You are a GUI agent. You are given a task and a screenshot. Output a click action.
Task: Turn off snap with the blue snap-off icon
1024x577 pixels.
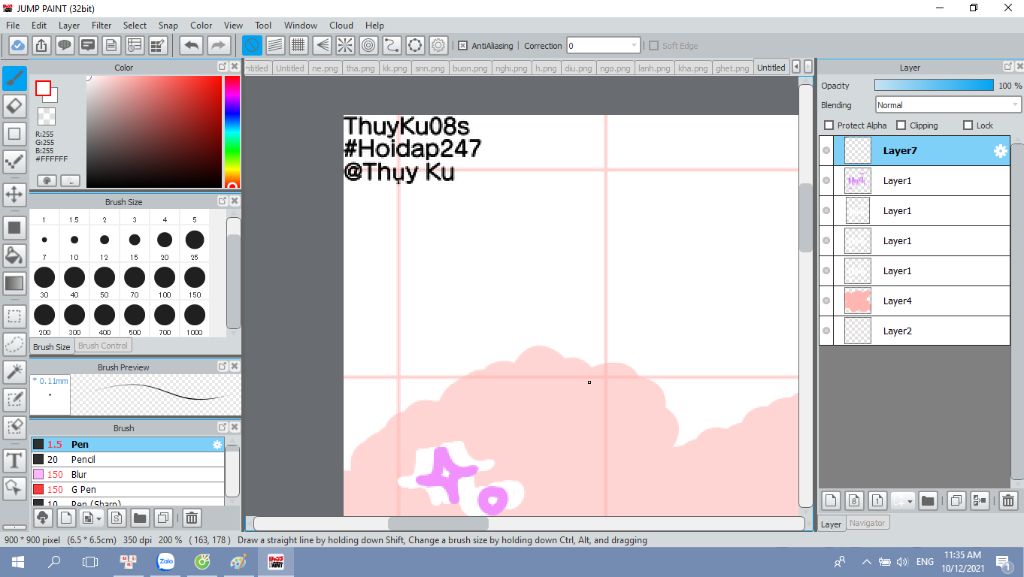(x=252, y=46)
